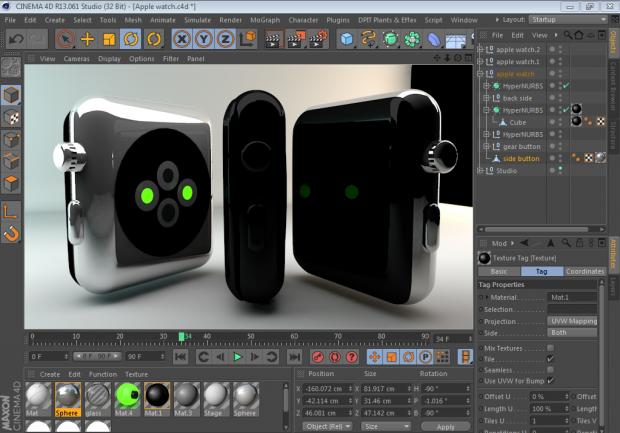Add a Cube primitive object

click(x=347, y=39)
